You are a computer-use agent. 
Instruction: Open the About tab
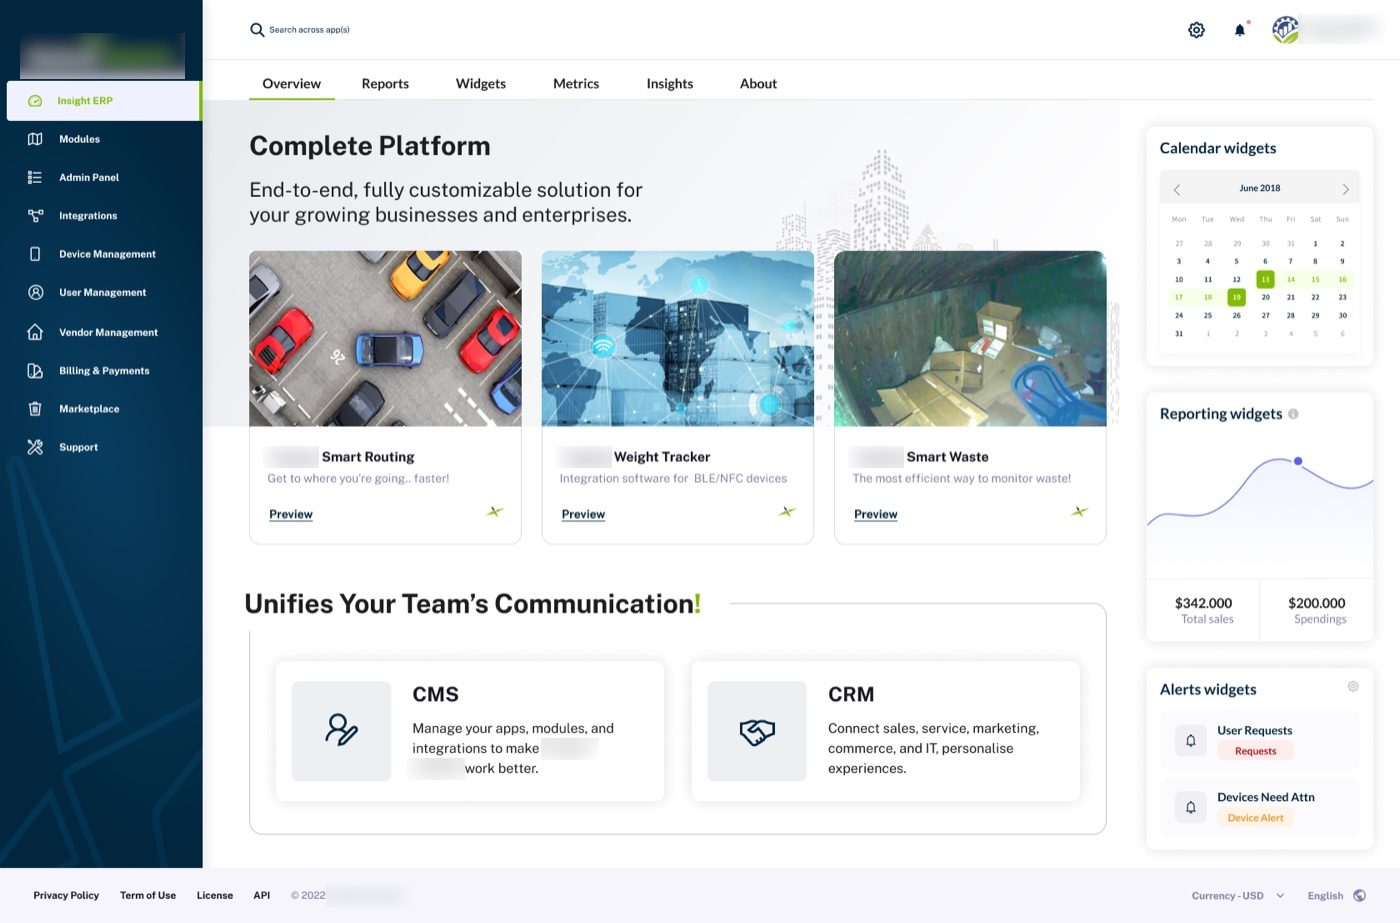click(758, 84)
